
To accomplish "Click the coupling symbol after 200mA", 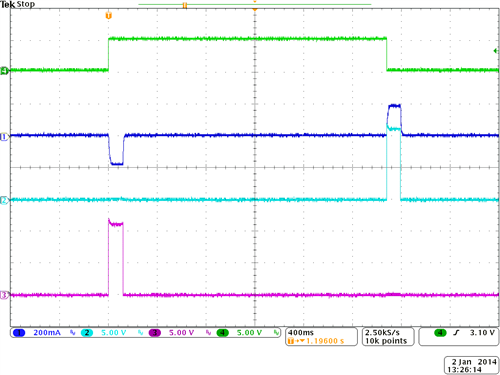I will (72, 333).
